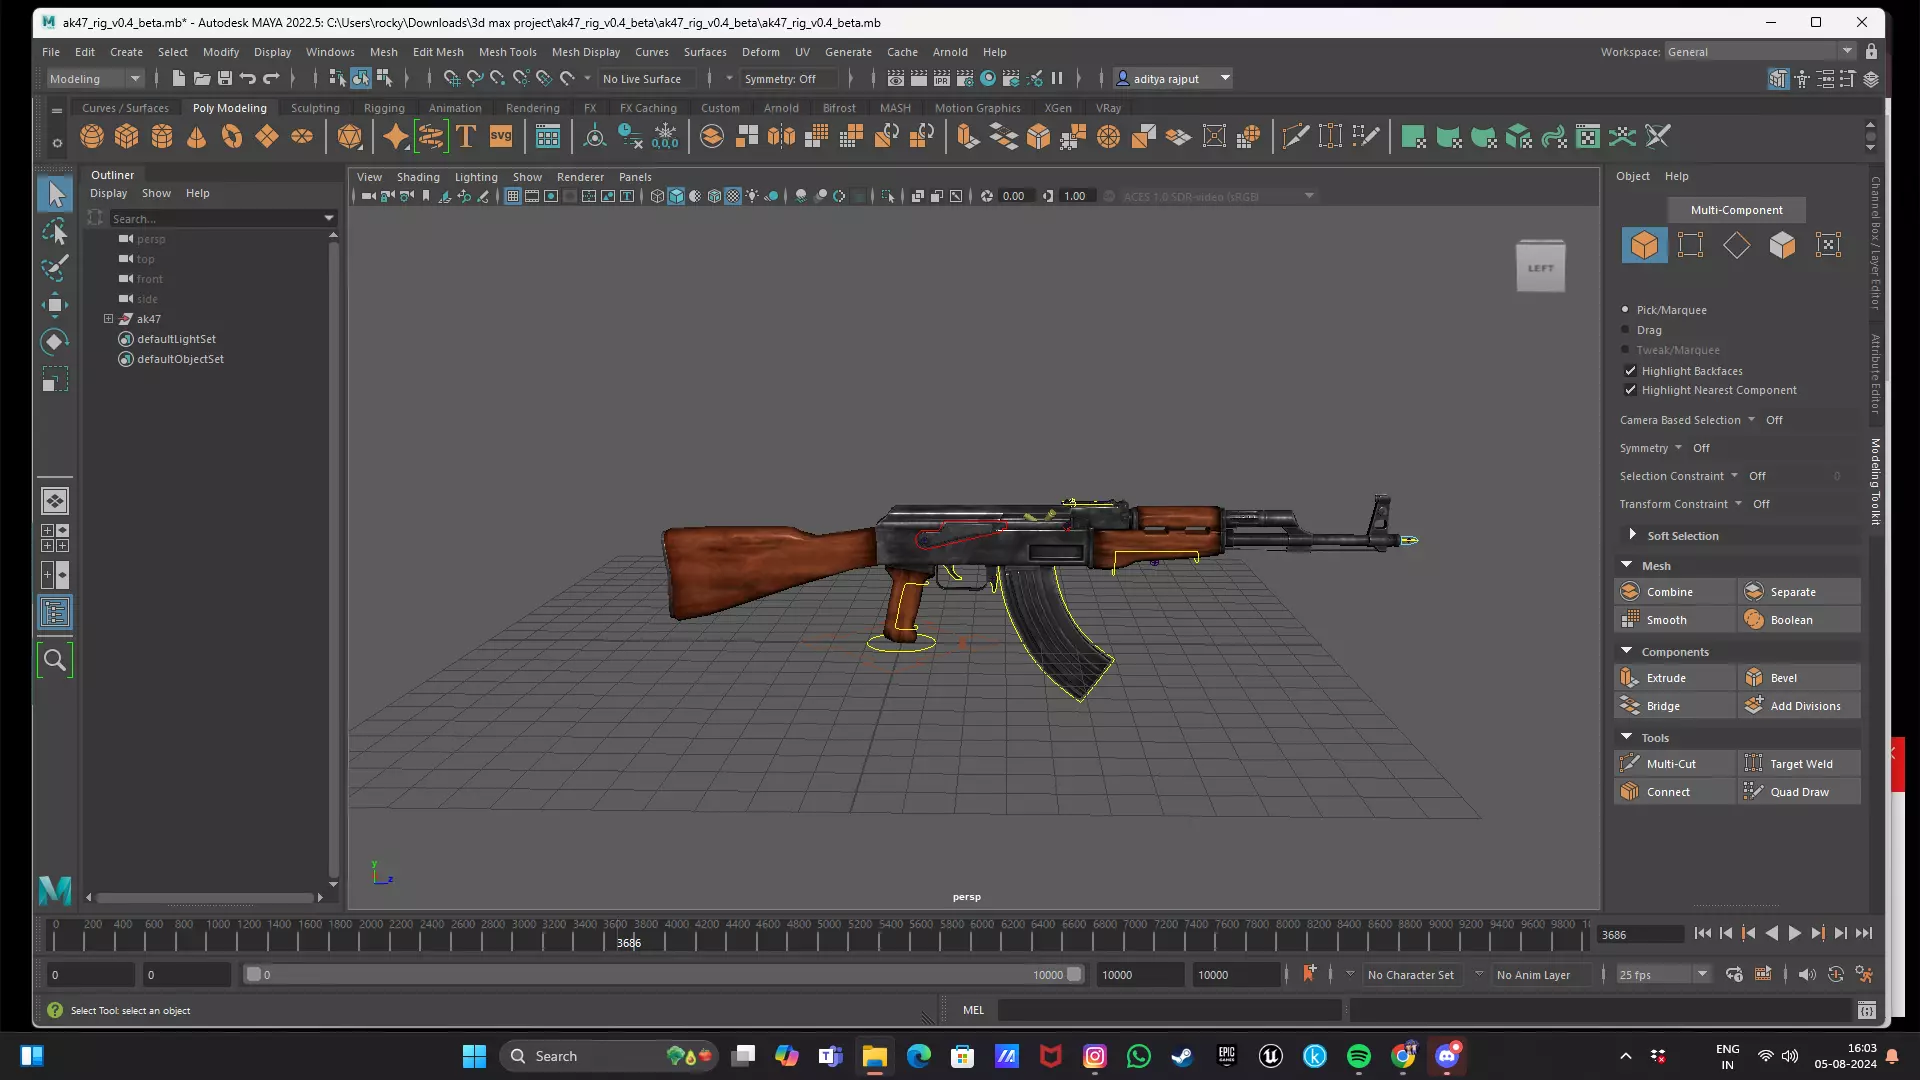Click the Extrude components button
The image size is (1920, 1080).
[x=1666, y=678]
